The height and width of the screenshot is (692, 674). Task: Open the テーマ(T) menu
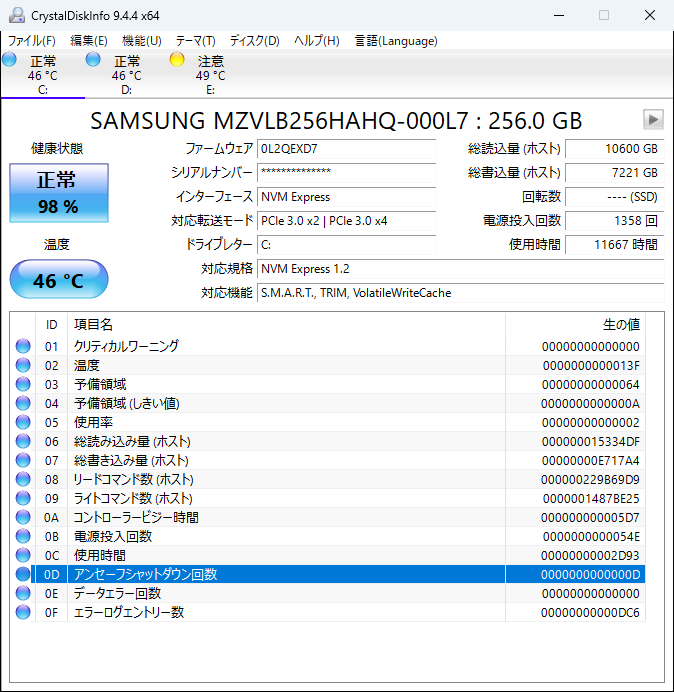click(x=196, y=41)
